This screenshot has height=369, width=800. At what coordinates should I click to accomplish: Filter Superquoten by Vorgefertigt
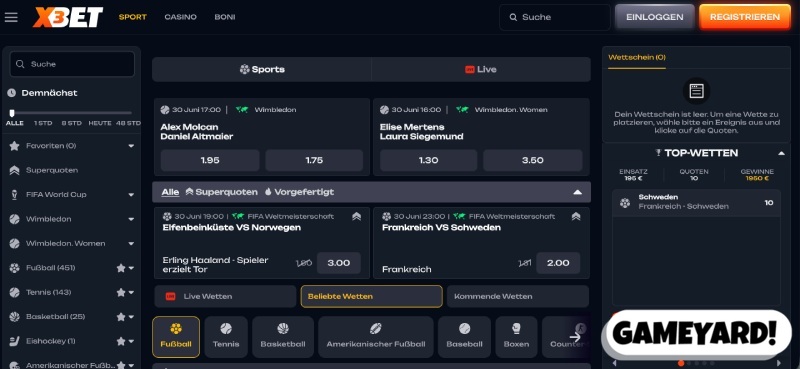click(x=299, y=192)
